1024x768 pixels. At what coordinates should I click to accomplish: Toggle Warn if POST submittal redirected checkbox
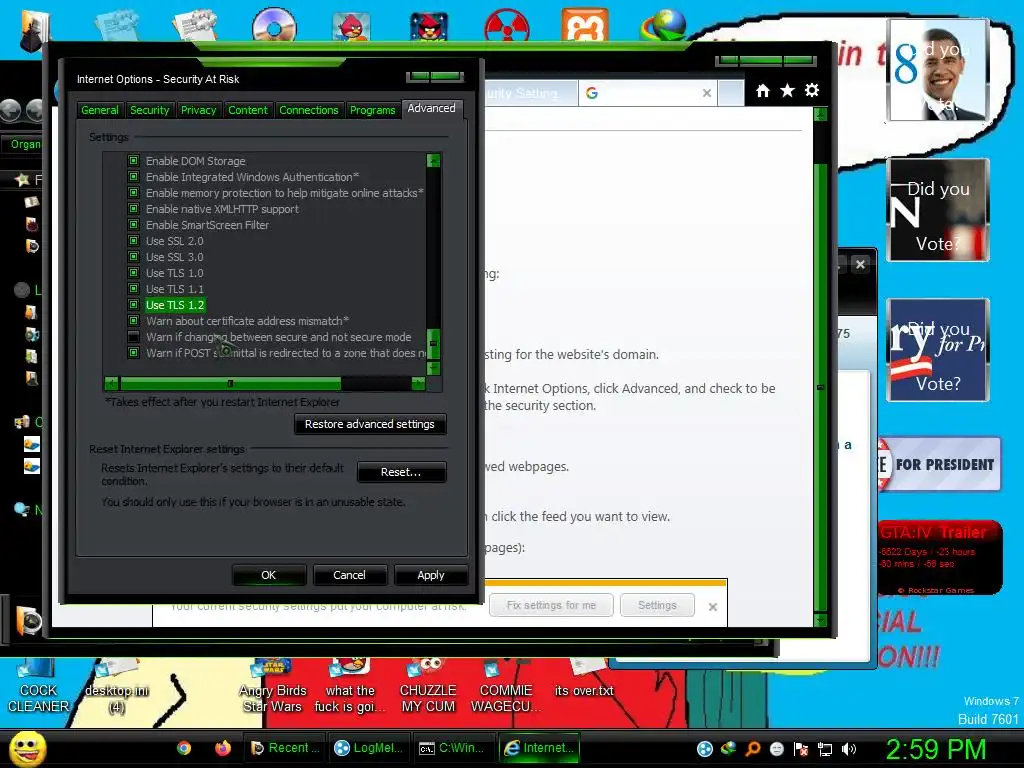[133, 353]
